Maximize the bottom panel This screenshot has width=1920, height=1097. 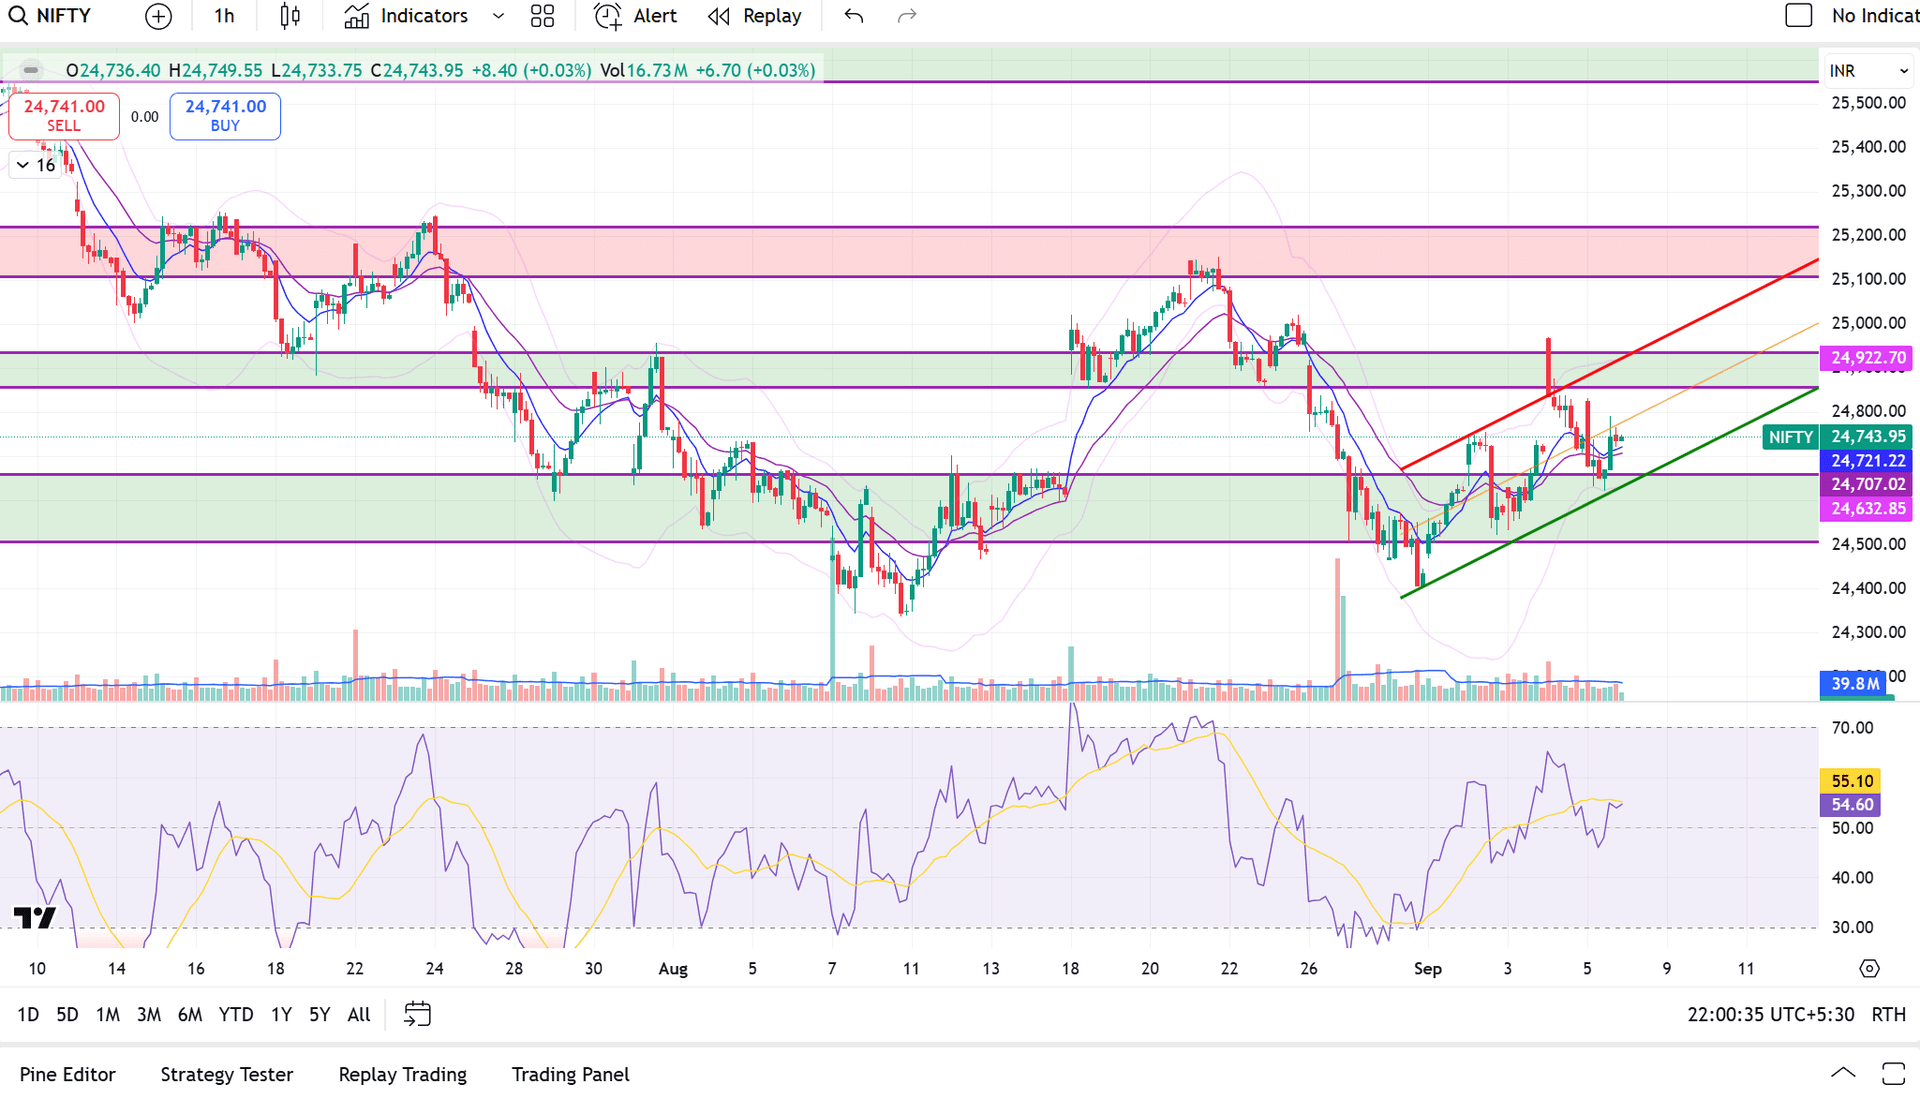(1893, 1074)
